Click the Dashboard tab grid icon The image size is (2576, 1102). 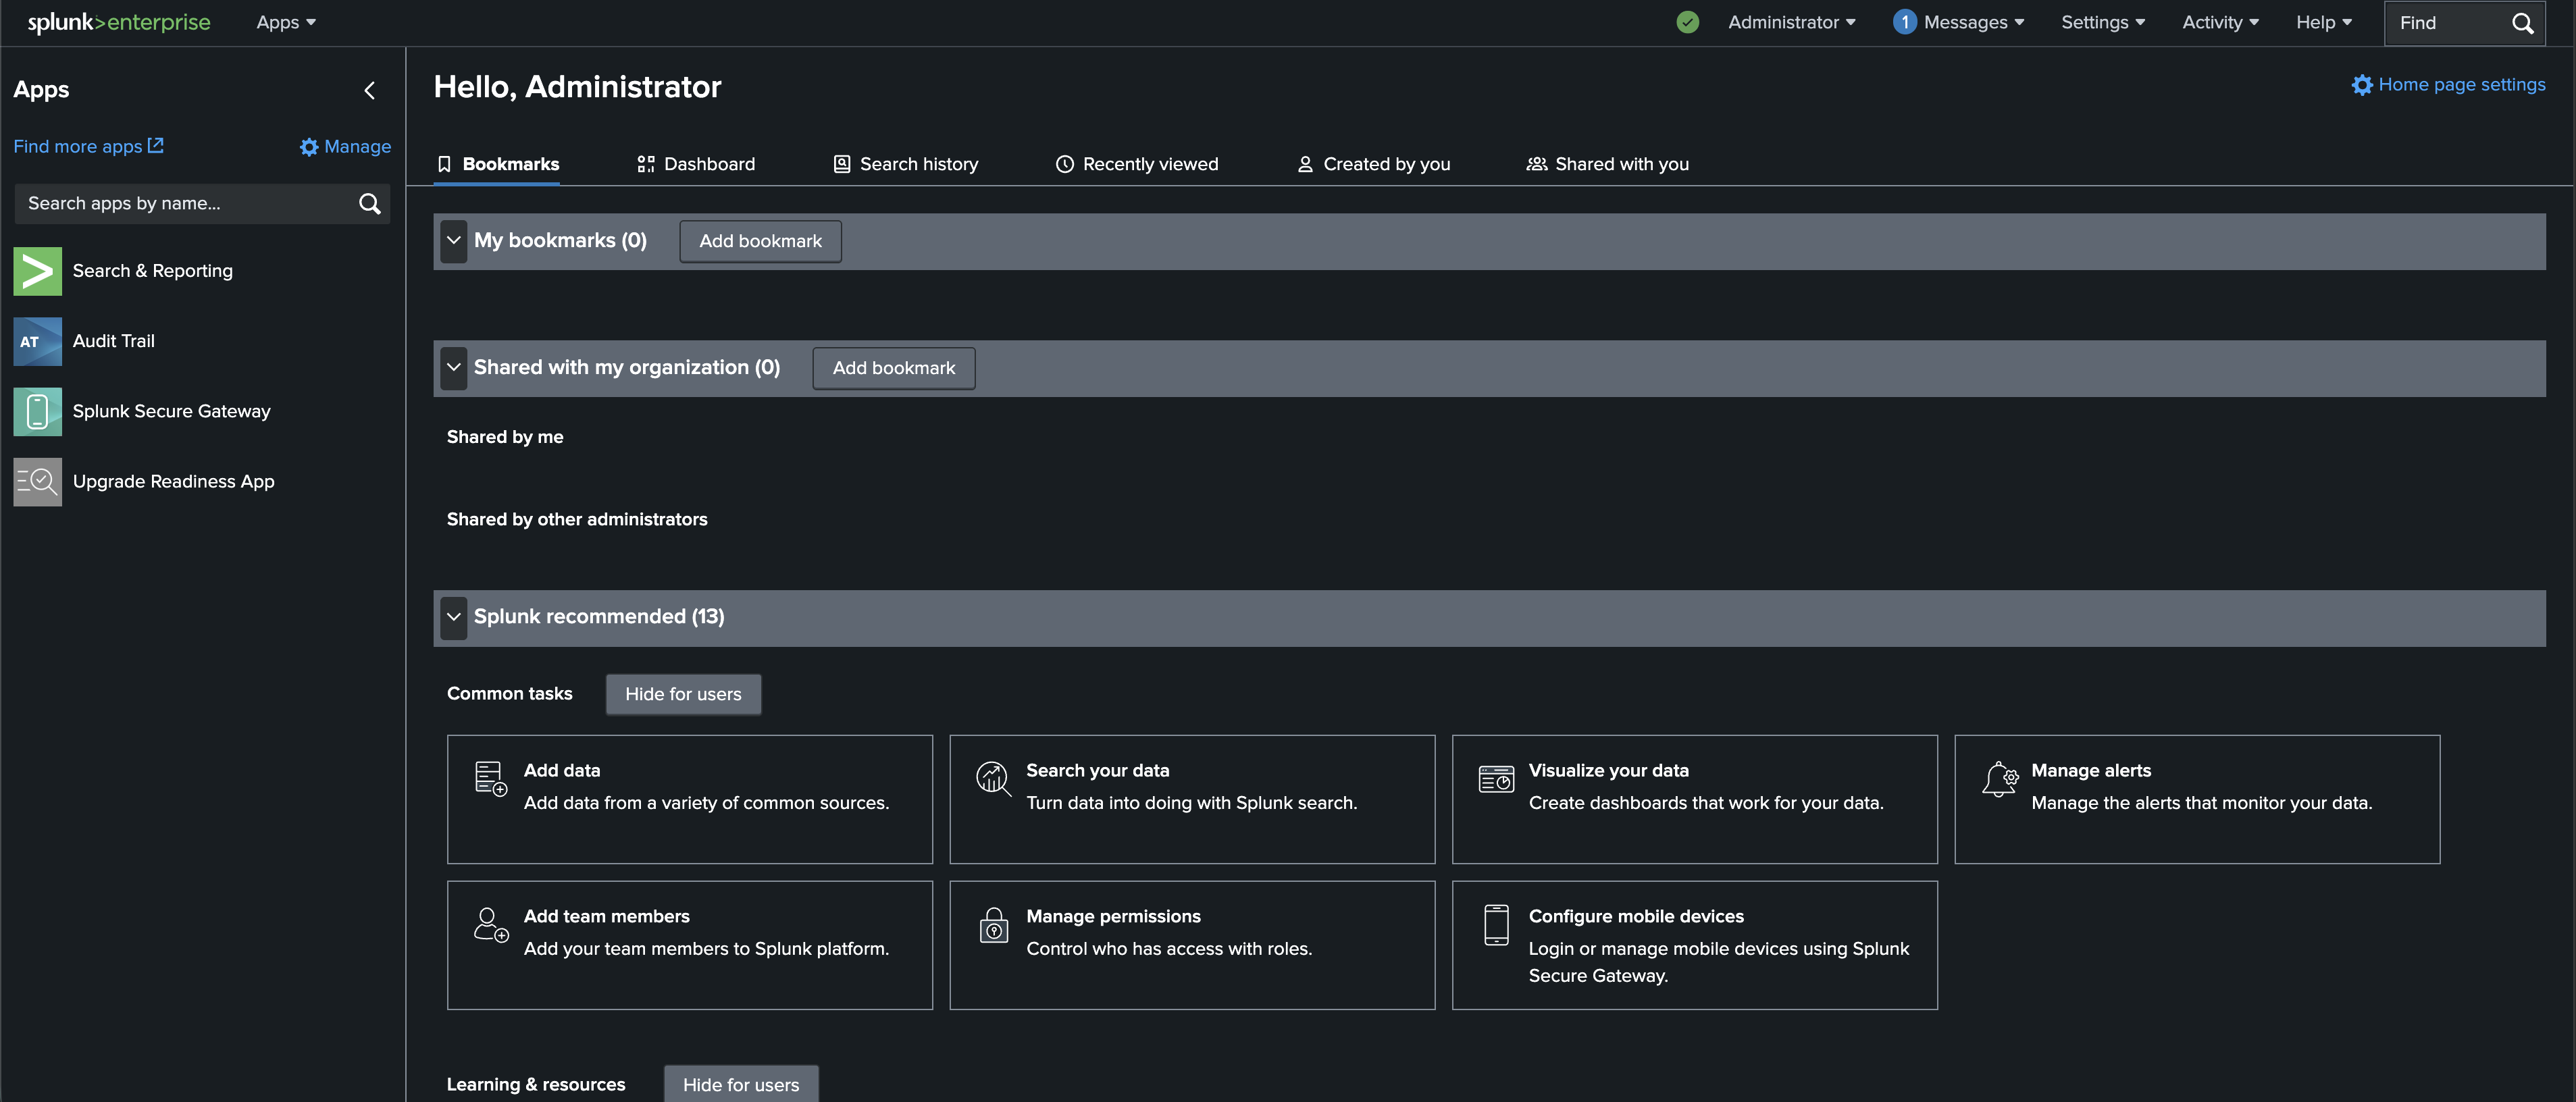tap(646, 164)
